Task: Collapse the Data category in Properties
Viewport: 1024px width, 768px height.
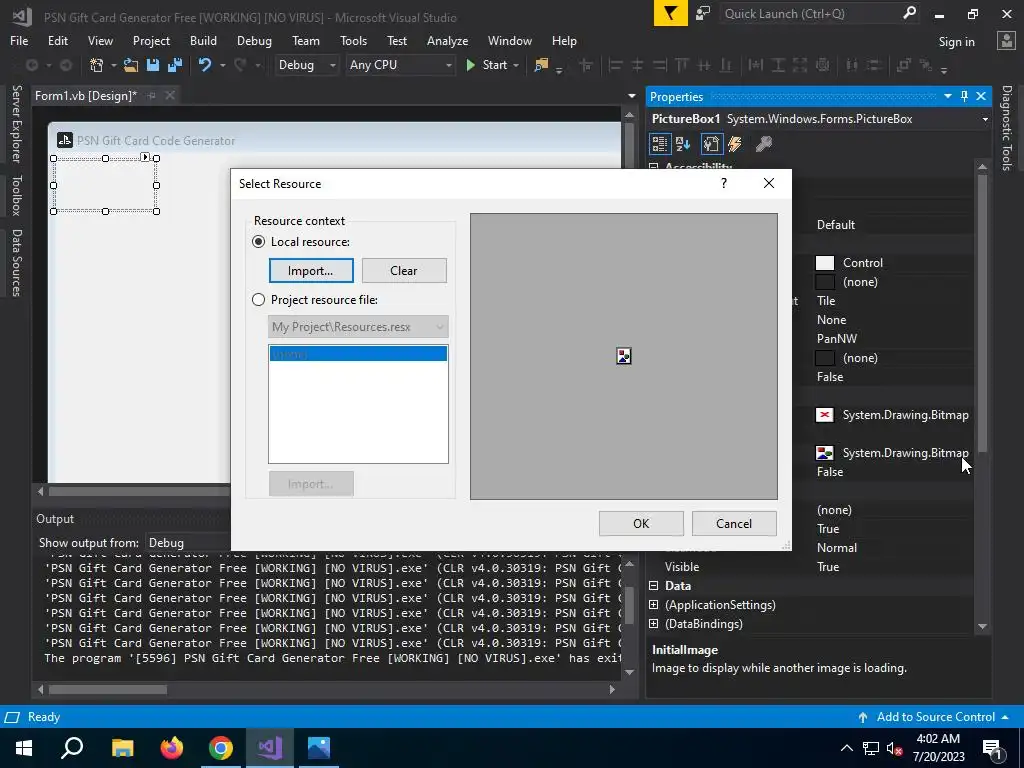Action: 654,586
